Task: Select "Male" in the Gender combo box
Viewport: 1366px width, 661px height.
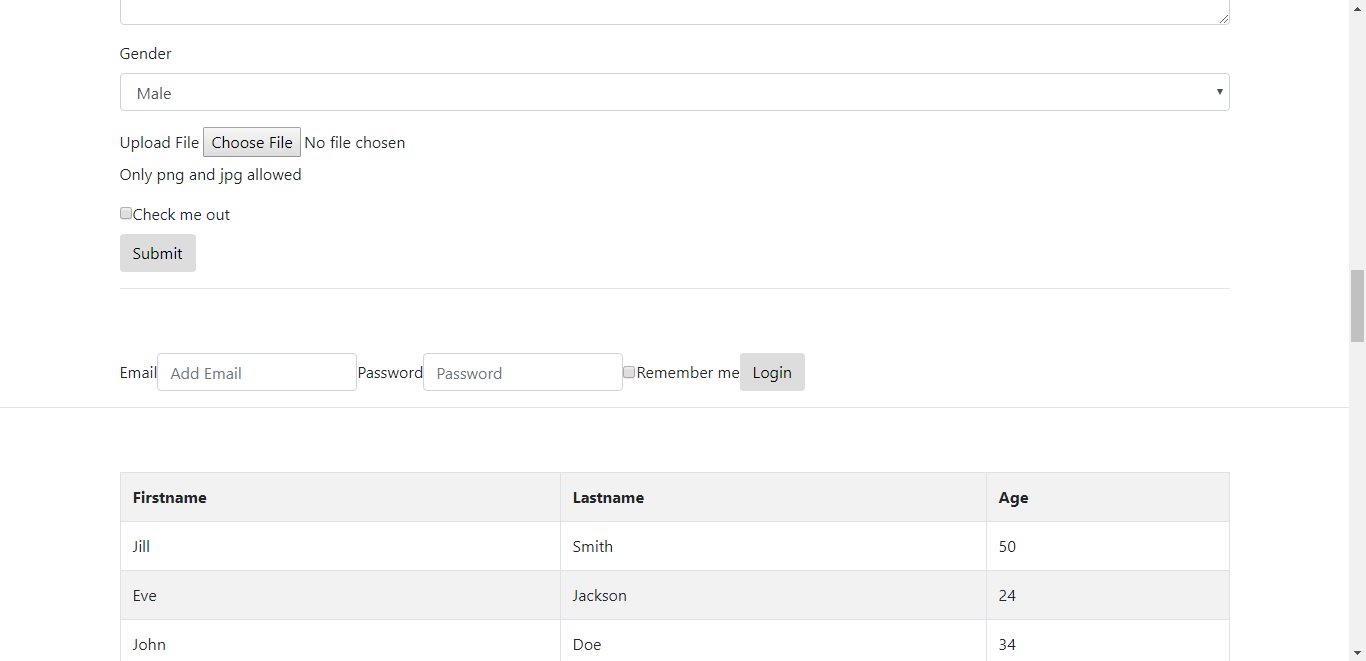Action: (x=674, y=91)
